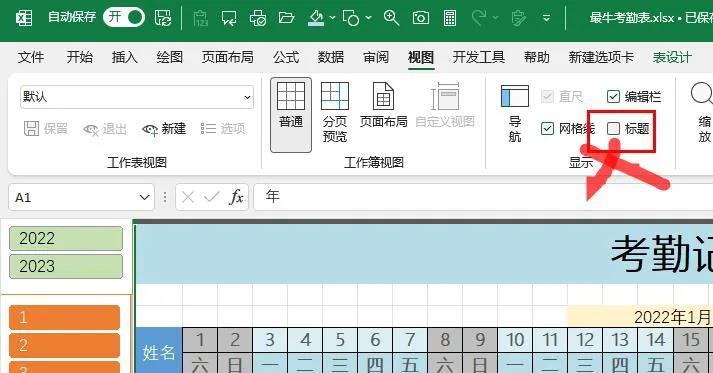This screenshot has width=713, height=373.
Task: Expand the Name Box dropdown next to A1
Action: point(144,197)
